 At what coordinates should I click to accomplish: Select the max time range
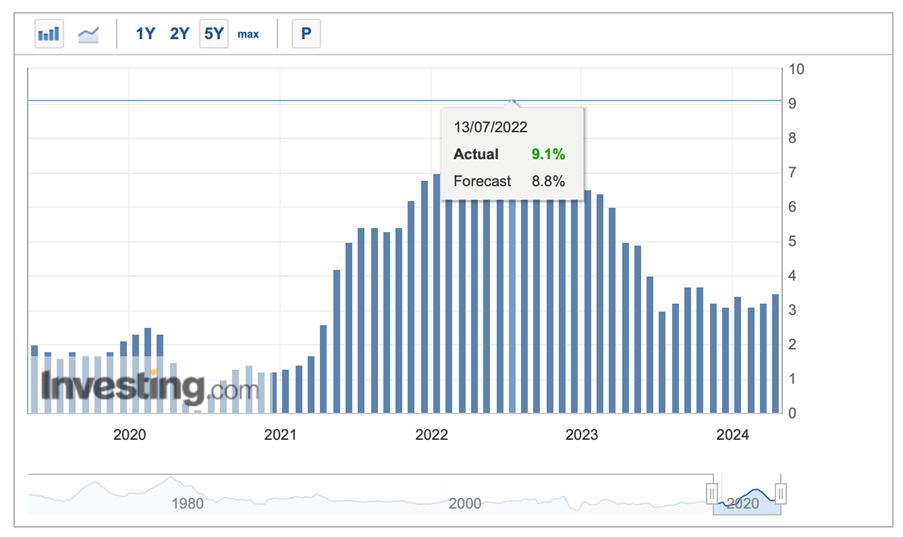point(248,35)
